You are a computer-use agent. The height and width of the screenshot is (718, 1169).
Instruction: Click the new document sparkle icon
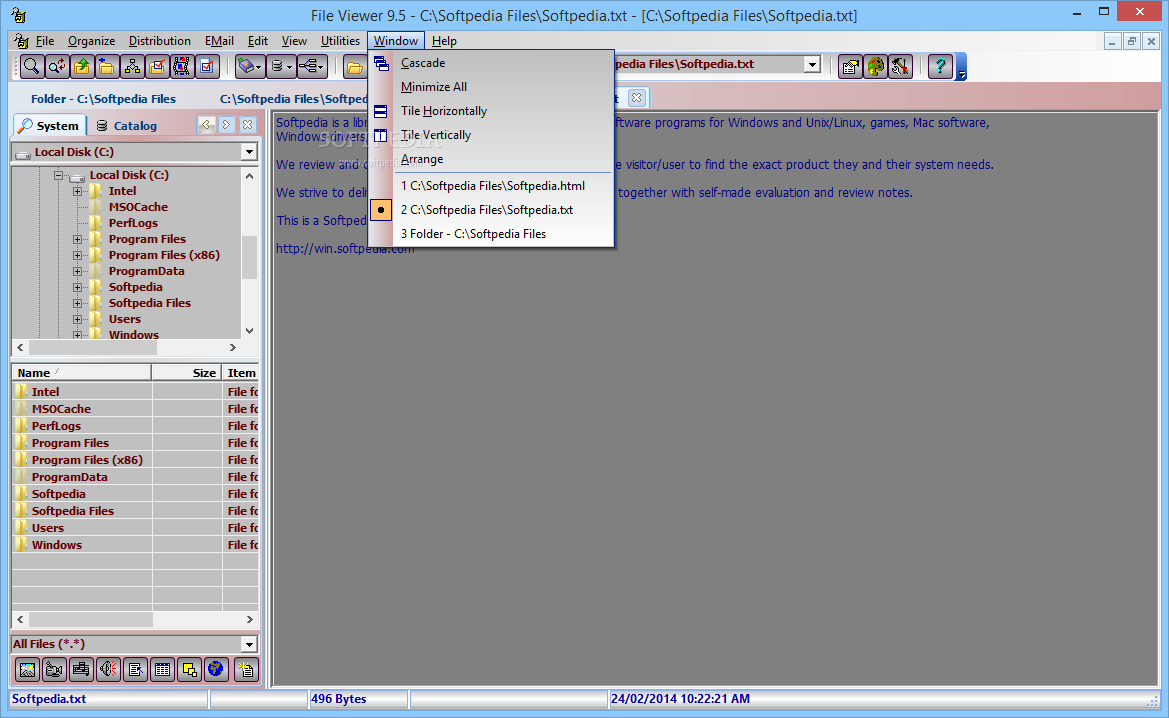click(246, 670)
